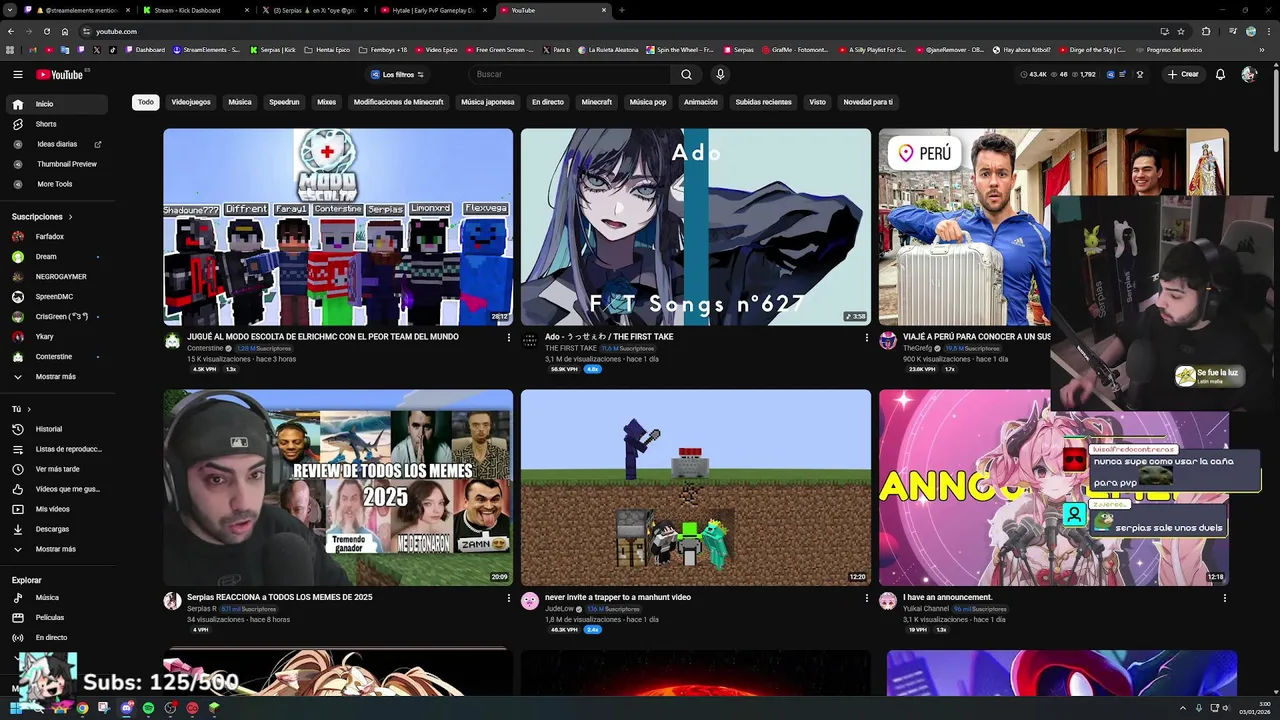Open Serpias memes 2025 thumbnail
Viewport: 1280px width, 720px height.
[338, 488]
